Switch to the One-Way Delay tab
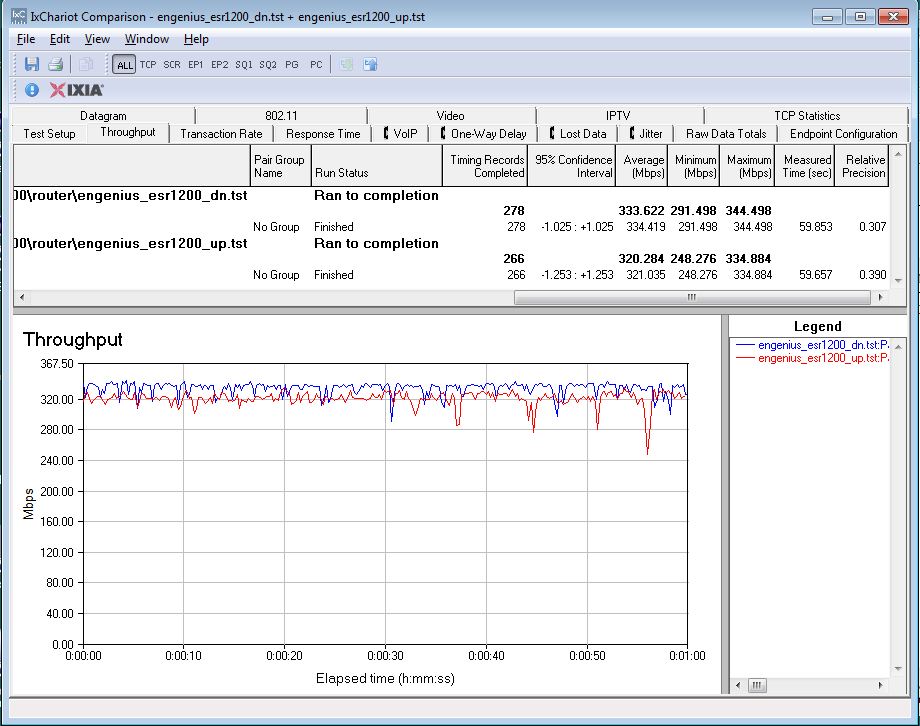Screen dimensions: 920x726 (483, 134)
